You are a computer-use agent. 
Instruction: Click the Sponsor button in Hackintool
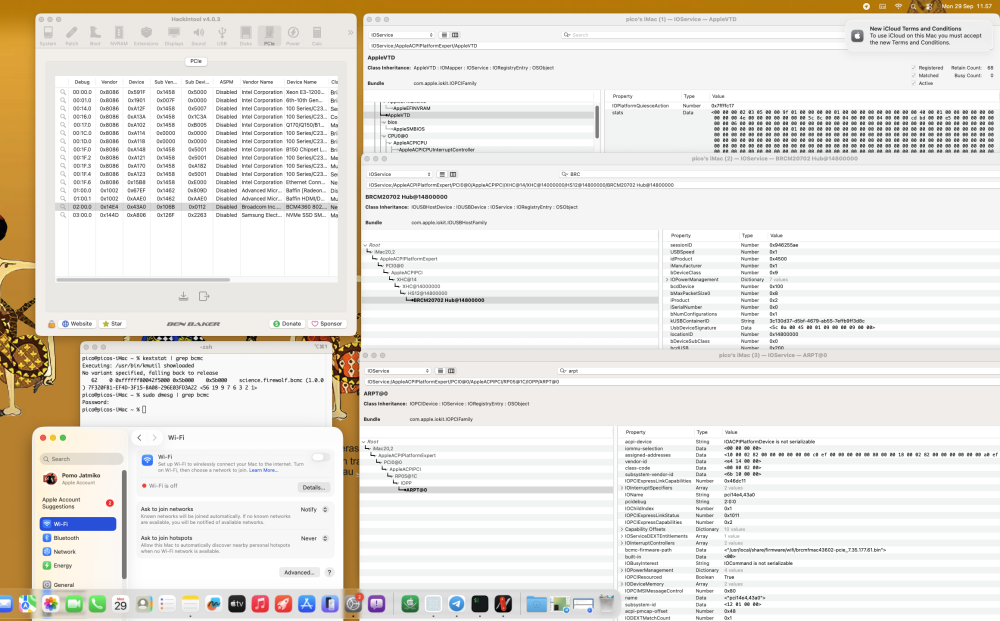(327, 324)
